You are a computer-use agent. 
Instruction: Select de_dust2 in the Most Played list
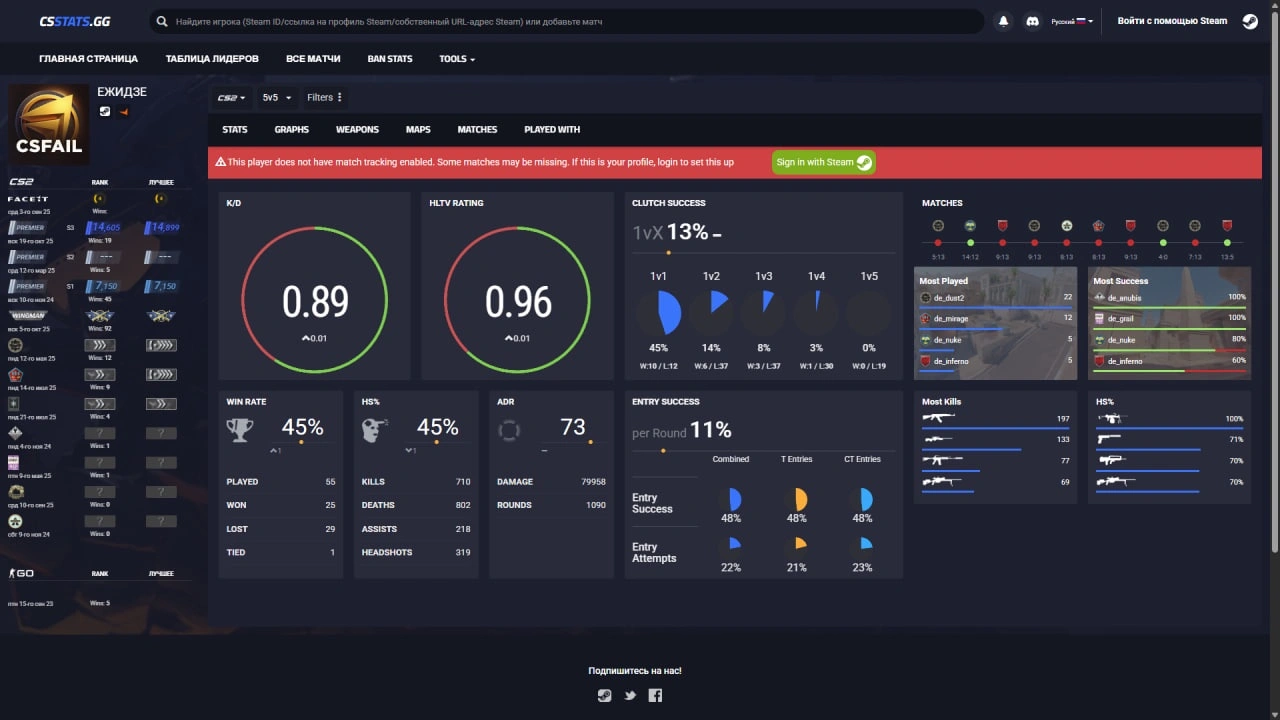pos(949,298)
